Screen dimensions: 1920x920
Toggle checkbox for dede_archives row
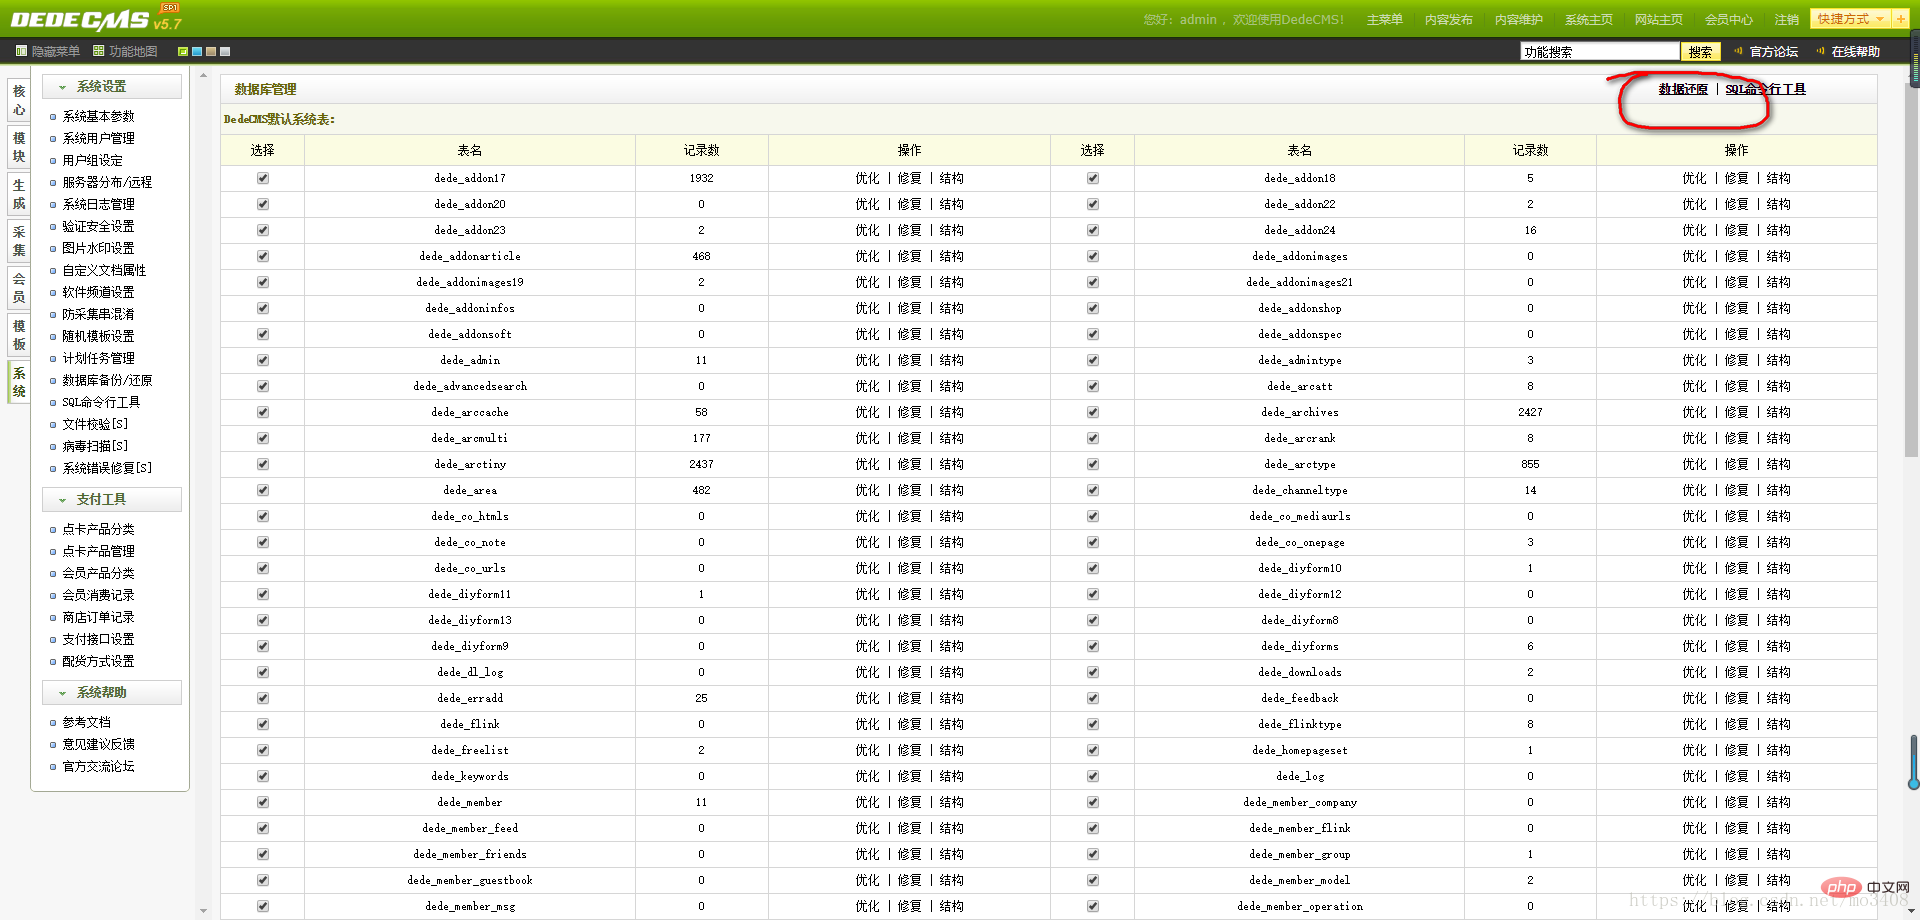1093,412
